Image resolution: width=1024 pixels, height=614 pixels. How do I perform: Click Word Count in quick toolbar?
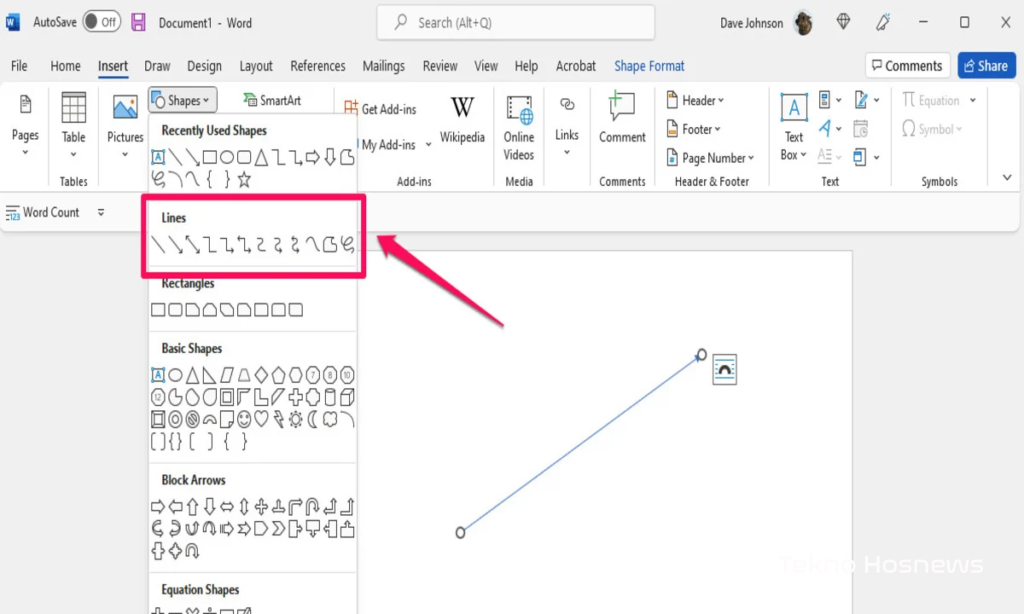[42, 212]
